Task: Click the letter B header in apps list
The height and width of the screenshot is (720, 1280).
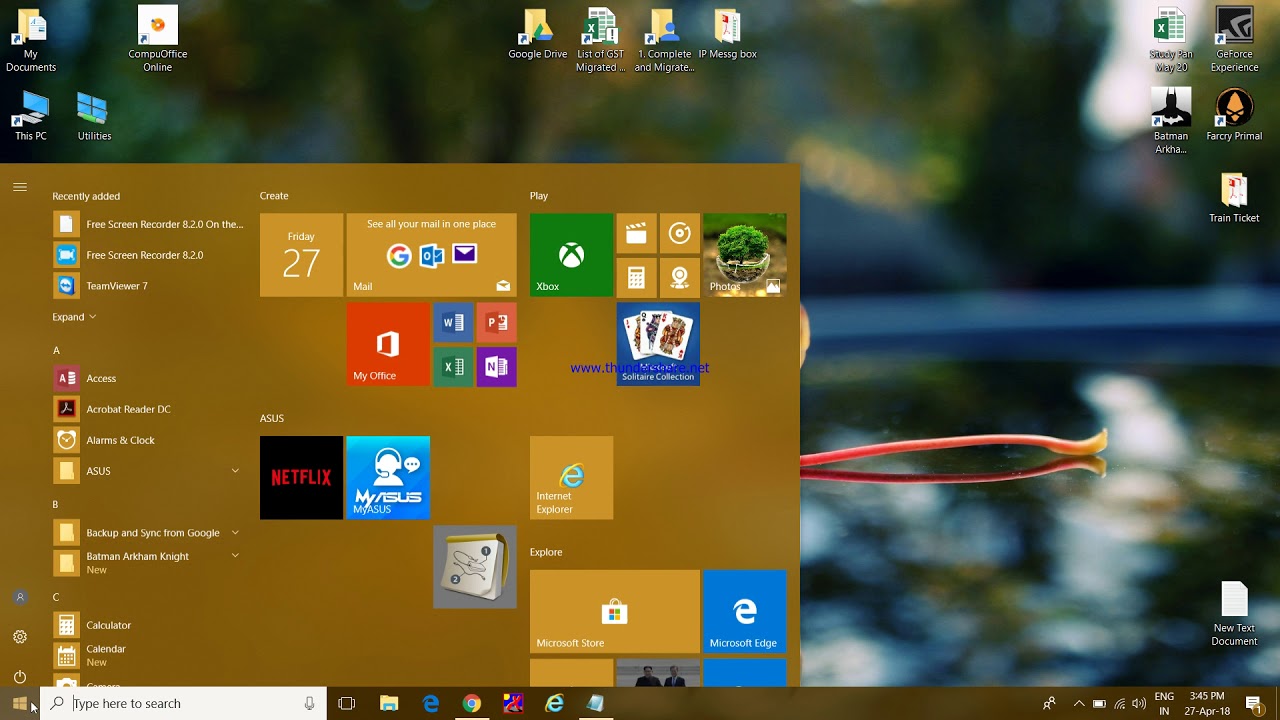Action: tap(56, 505)
